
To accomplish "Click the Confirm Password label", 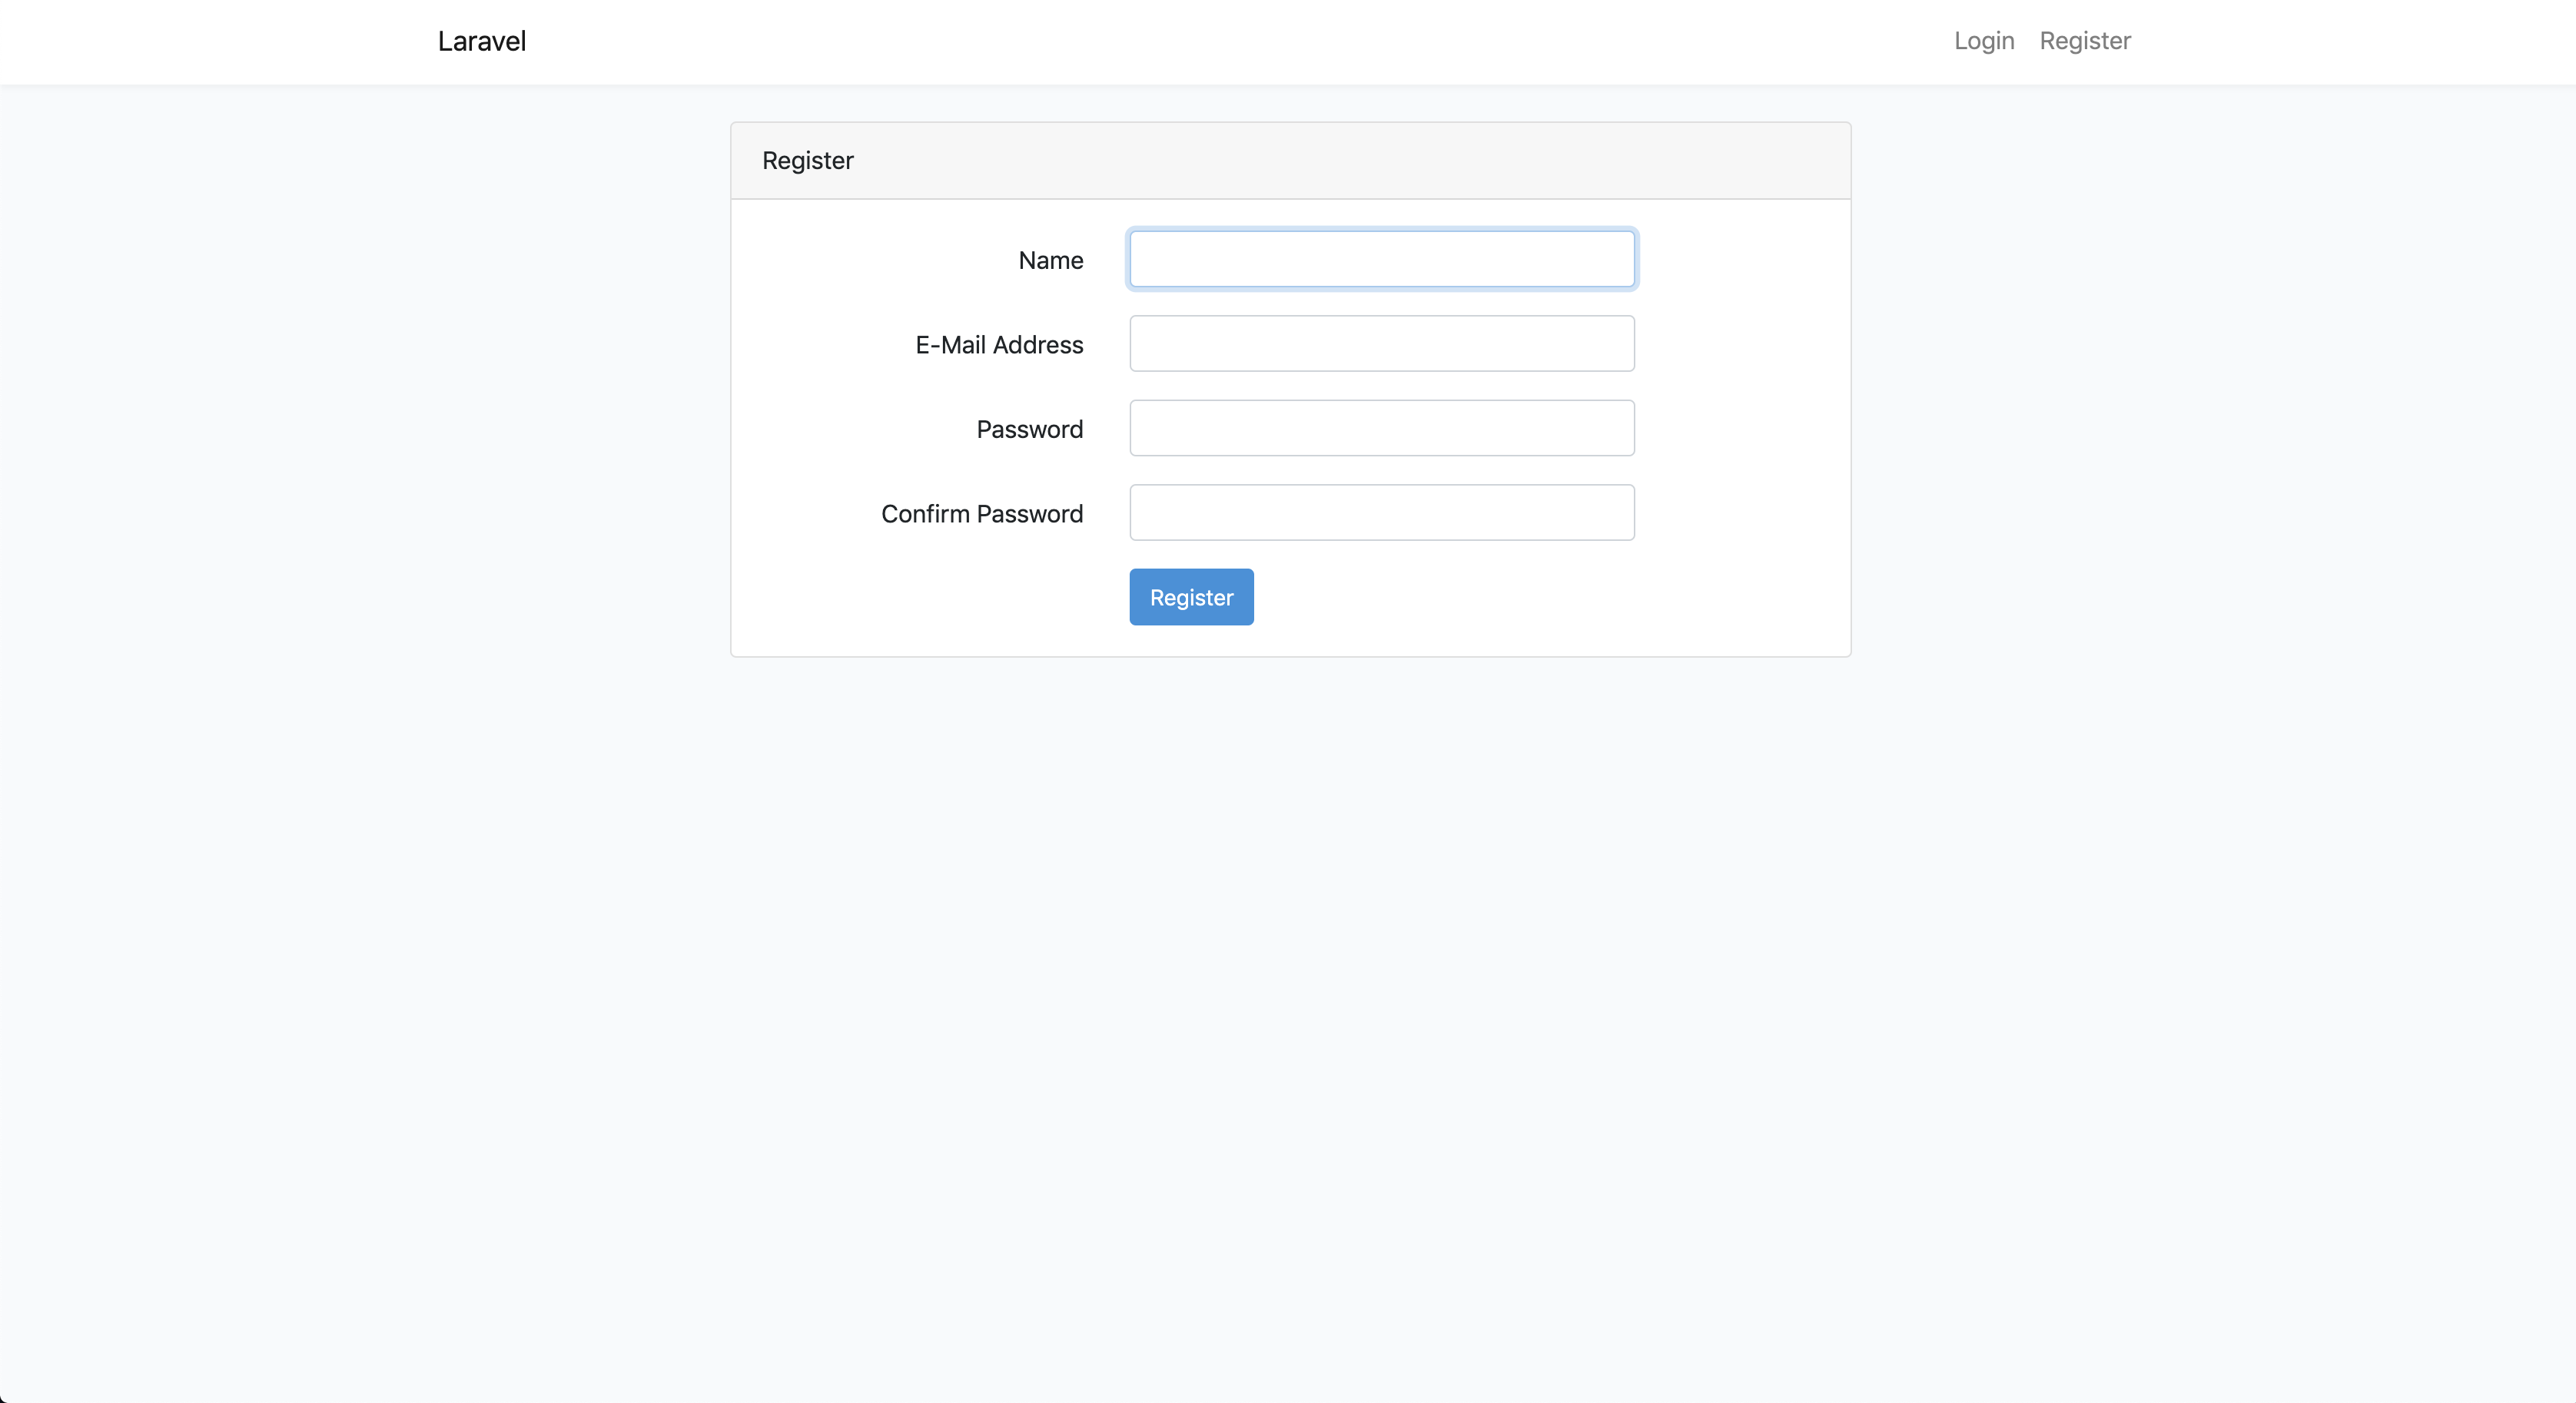I will (x=983, y=513).
